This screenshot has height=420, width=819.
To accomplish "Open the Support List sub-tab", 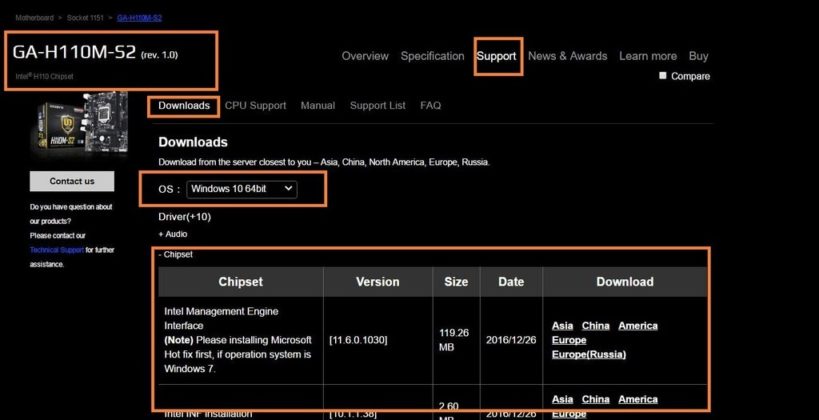I will [x=377, y=105].
